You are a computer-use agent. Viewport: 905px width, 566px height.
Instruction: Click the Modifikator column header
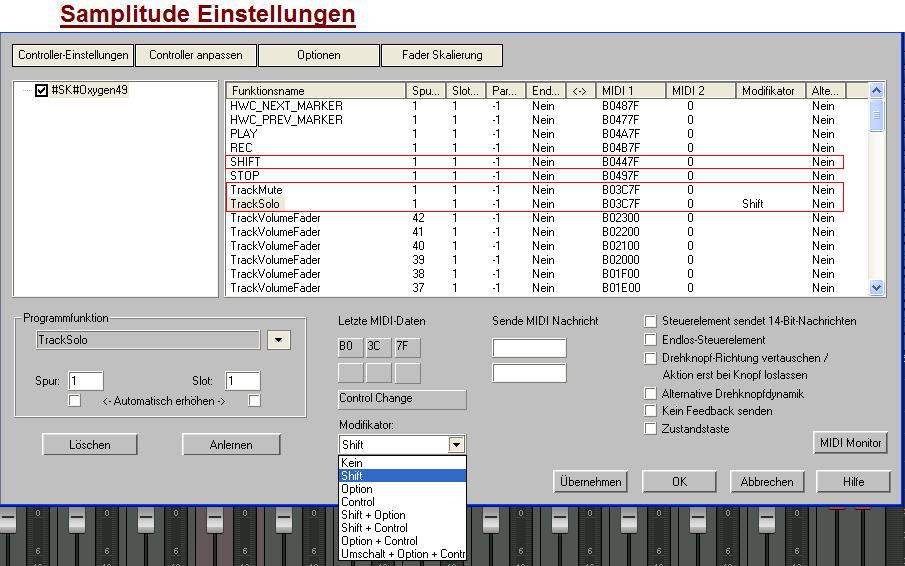tap(770, 91)
